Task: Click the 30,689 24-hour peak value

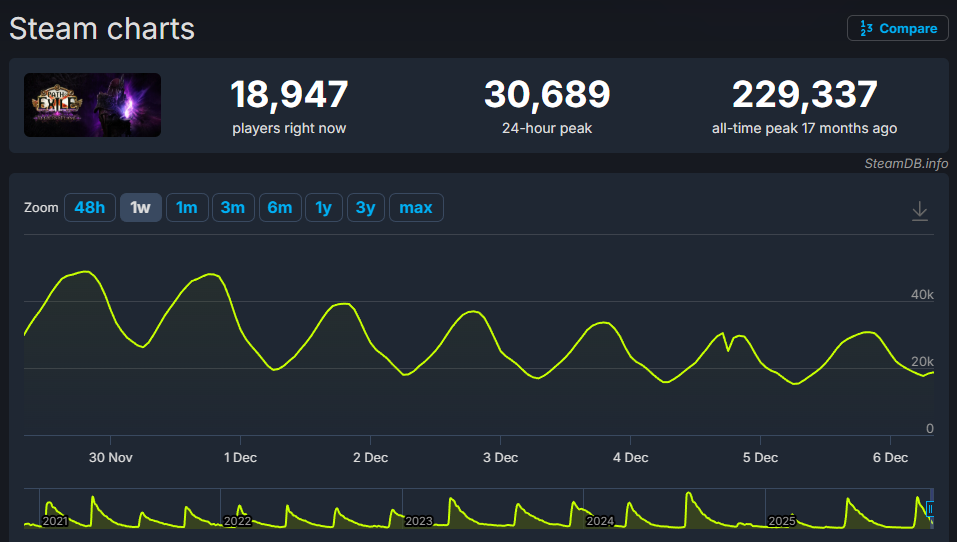Action: (x=547, y=95)
